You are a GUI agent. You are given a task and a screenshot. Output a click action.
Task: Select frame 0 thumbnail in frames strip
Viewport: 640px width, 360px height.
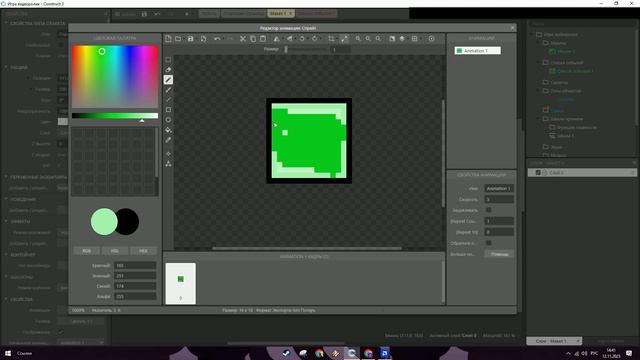[x=180, y=283]
